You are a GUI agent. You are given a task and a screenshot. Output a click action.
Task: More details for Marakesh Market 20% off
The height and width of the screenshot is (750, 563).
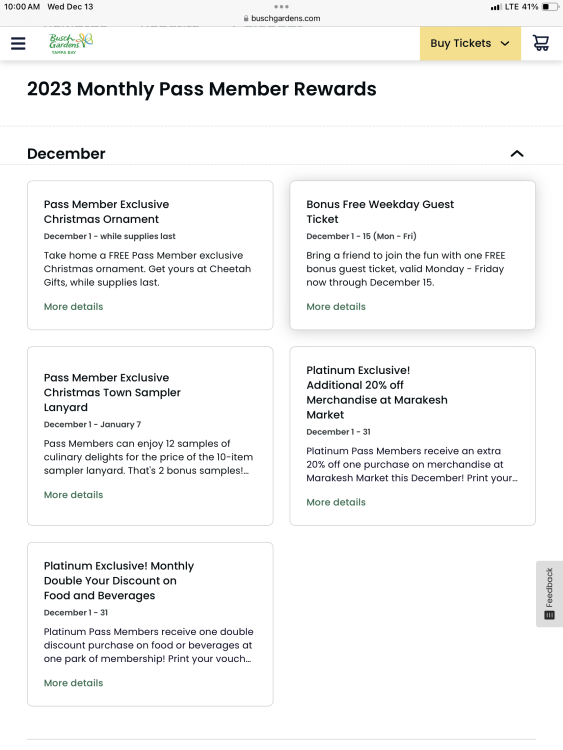[x=336, y=502]
